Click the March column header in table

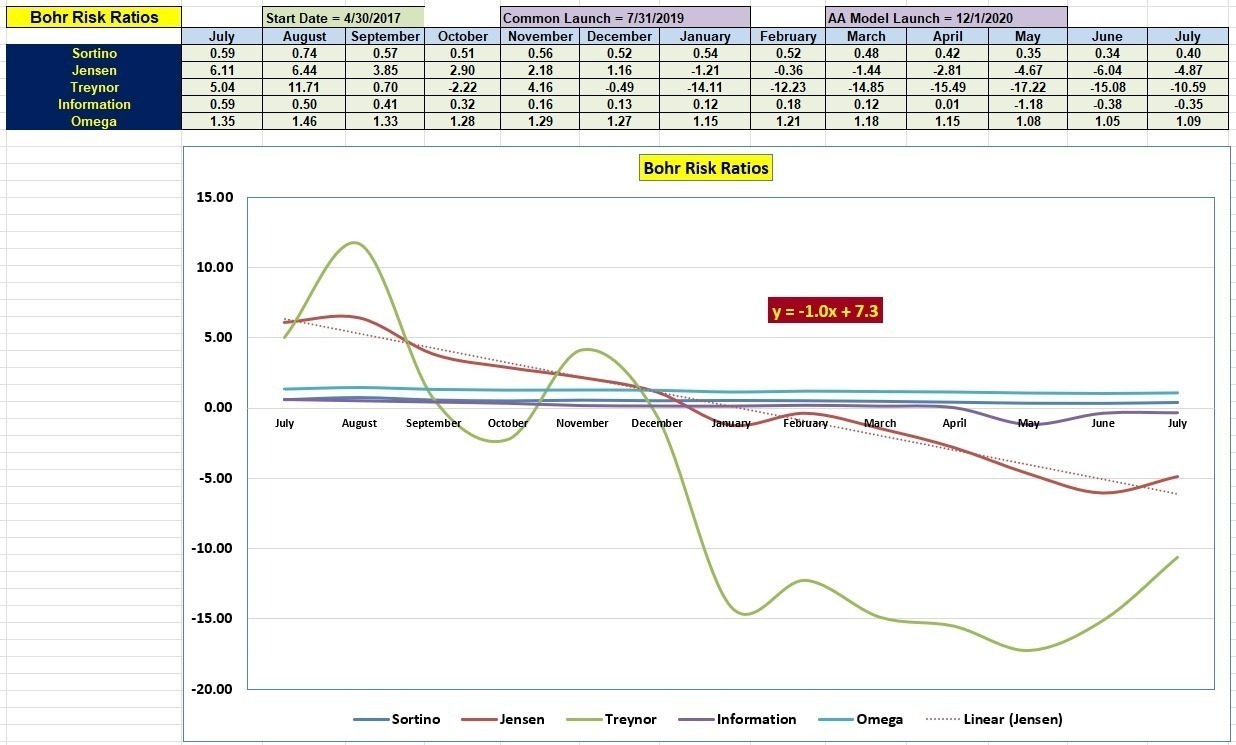[x=867, y=36]
